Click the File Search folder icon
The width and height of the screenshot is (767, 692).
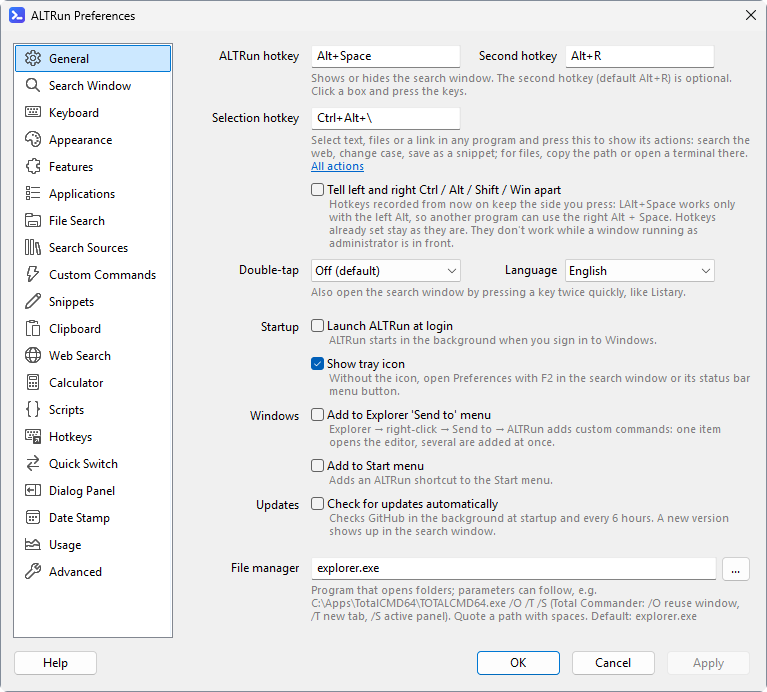(x=33, y=220)
